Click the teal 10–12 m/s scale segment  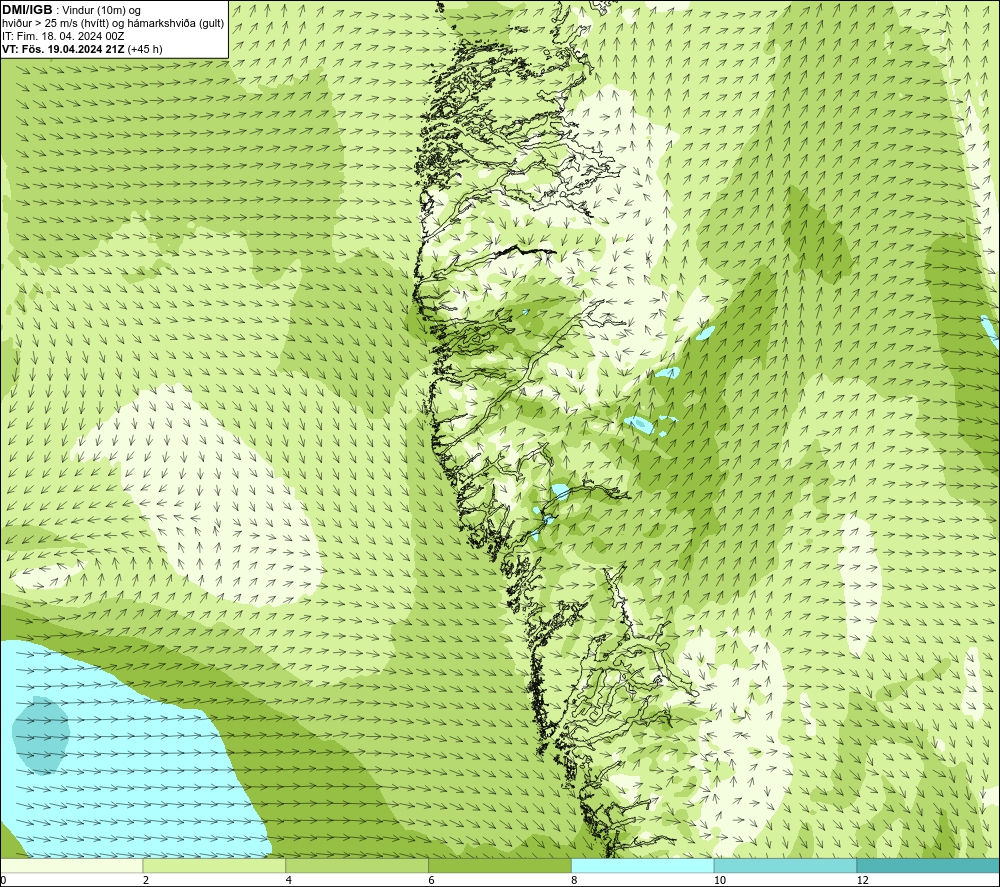point(785,865)
